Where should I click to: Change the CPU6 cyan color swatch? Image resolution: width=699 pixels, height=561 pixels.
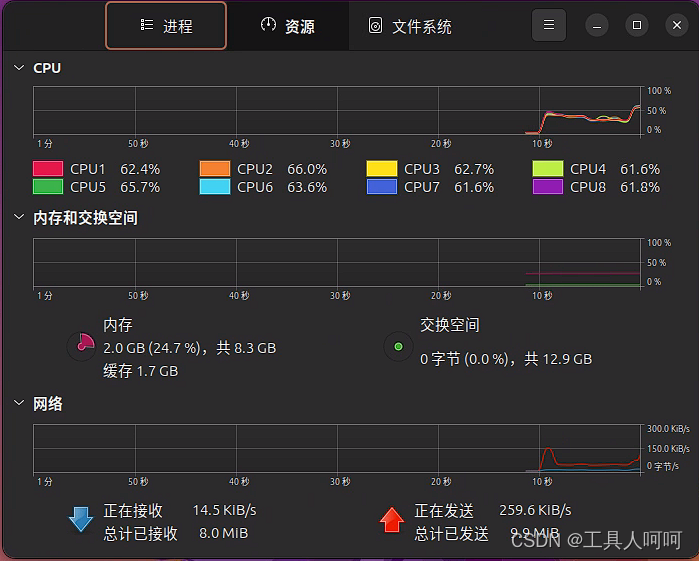[215, 186]
